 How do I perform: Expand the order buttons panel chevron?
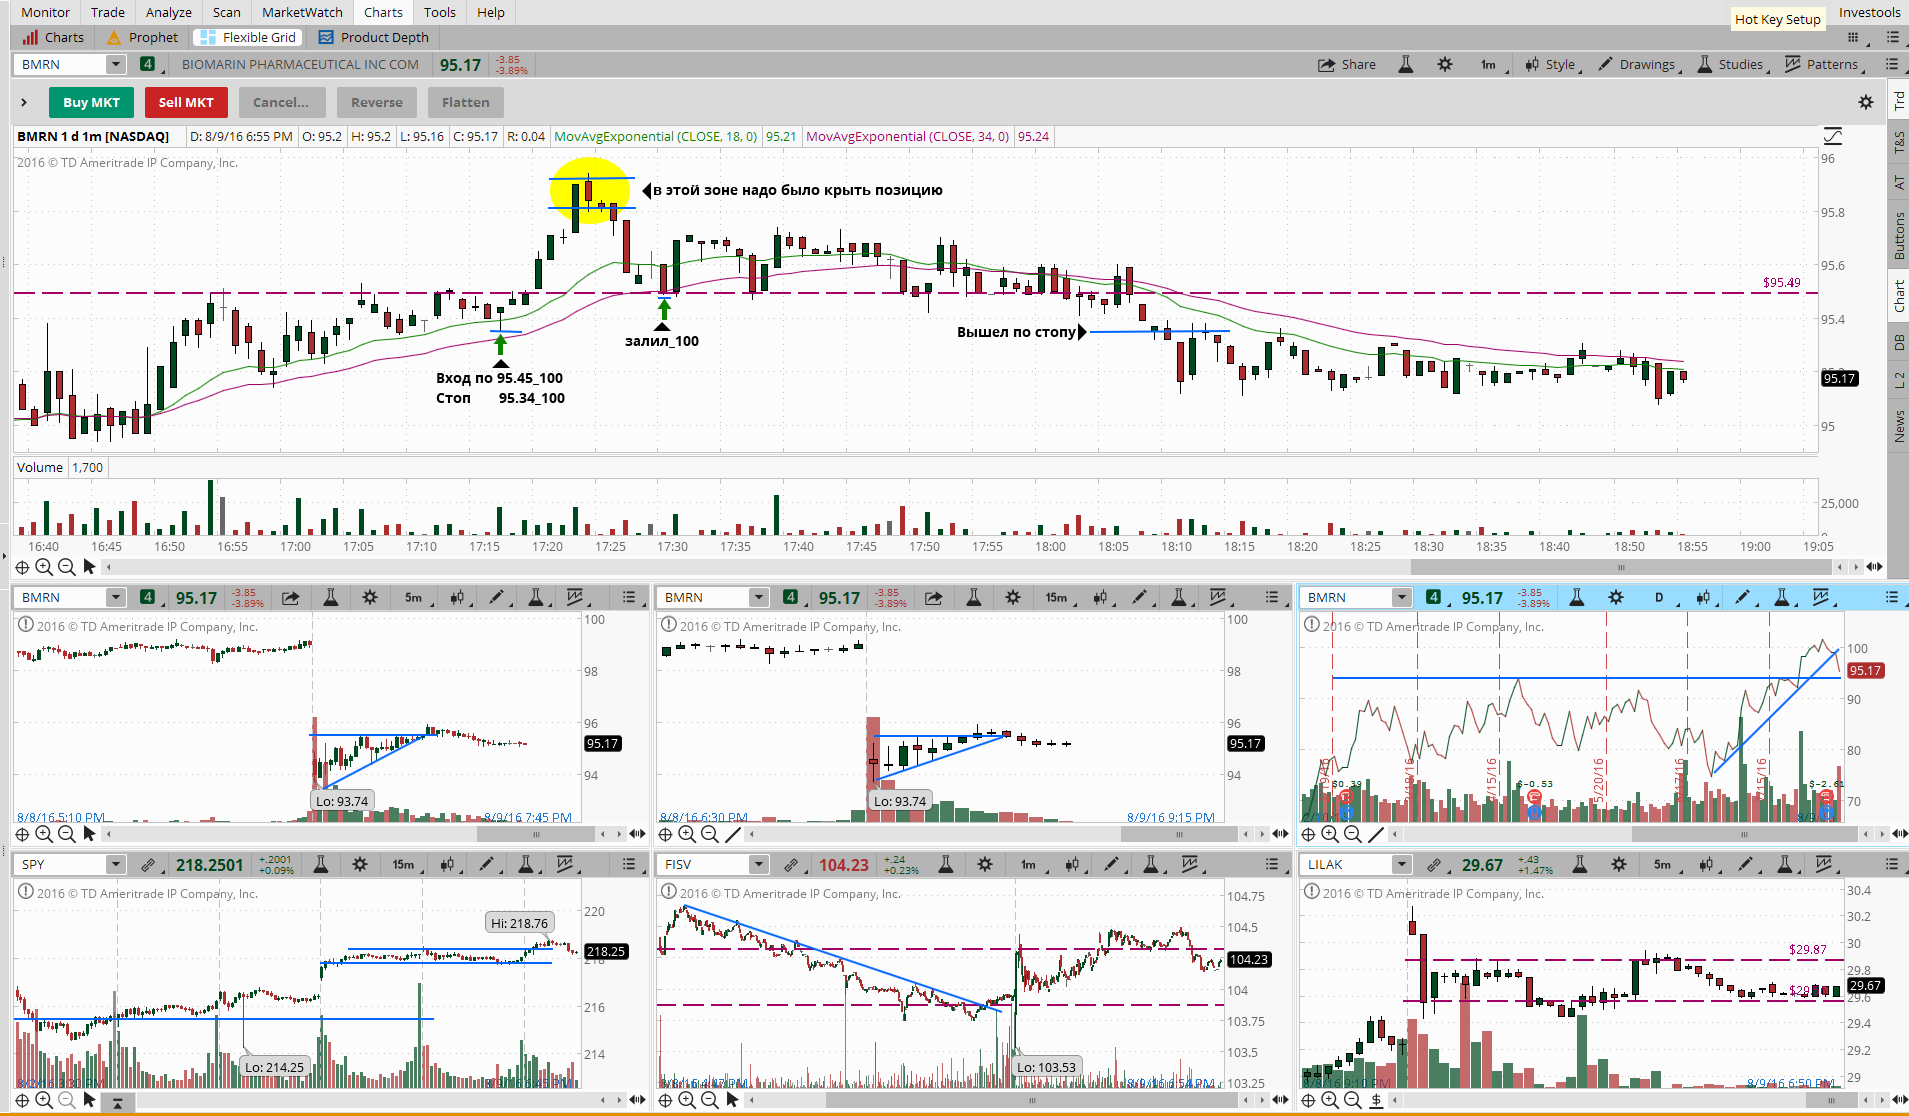[24, 102]
